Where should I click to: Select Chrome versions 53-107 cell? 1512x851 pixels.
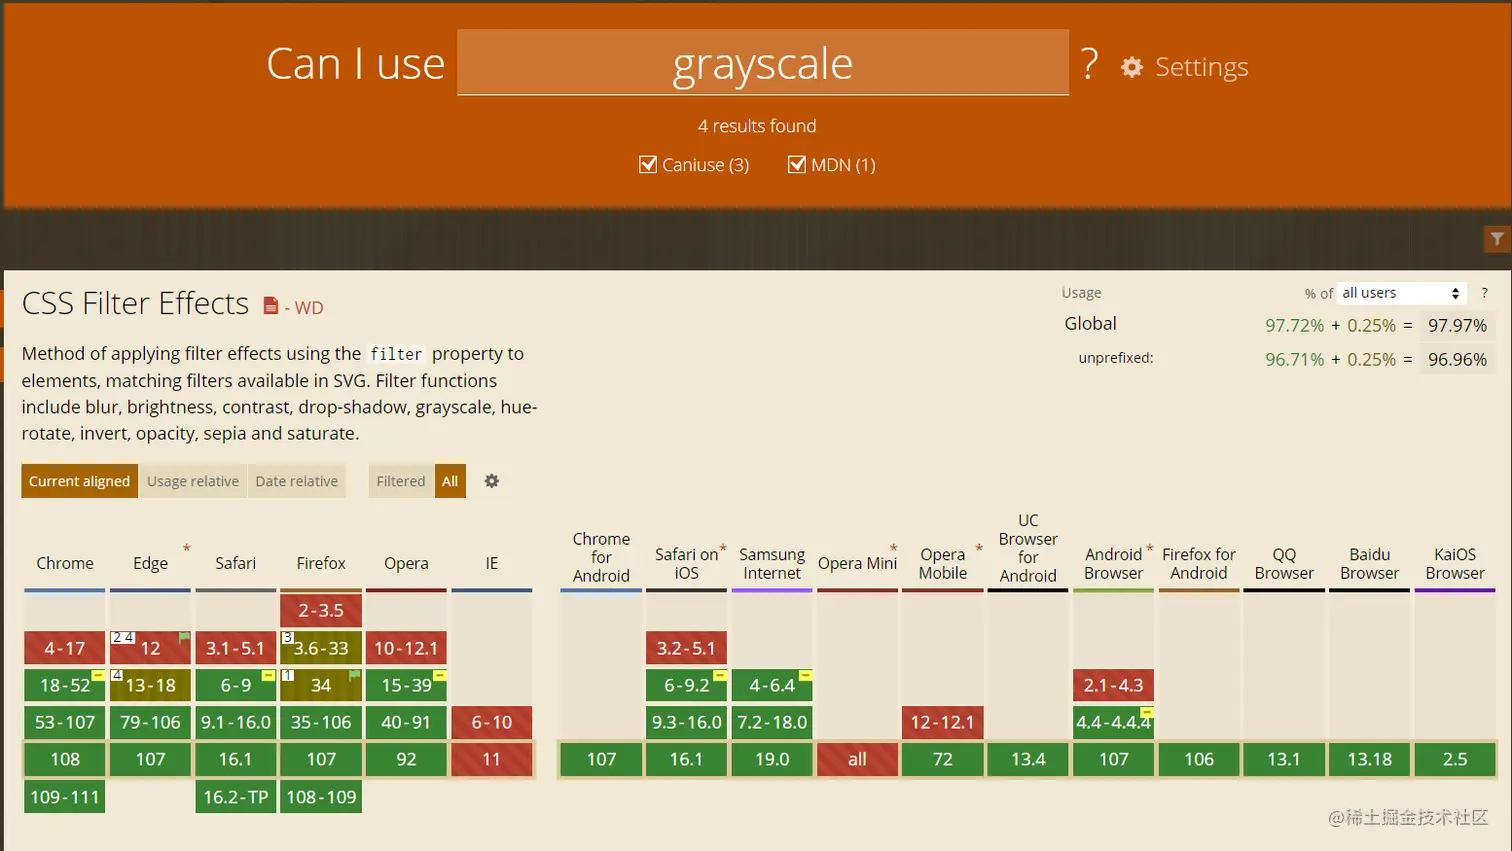(x=65, y=722)
